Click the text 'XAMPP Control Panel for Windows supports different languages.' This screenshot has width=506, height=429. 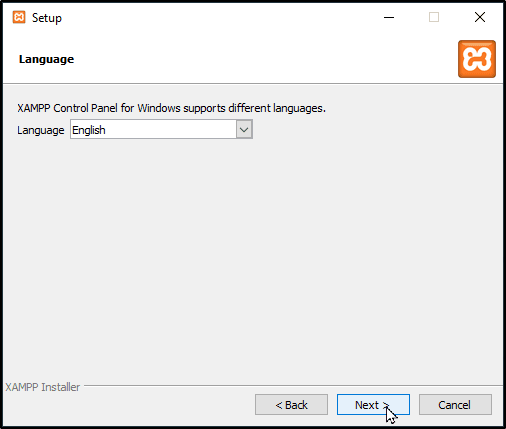[x=171, y=108]
